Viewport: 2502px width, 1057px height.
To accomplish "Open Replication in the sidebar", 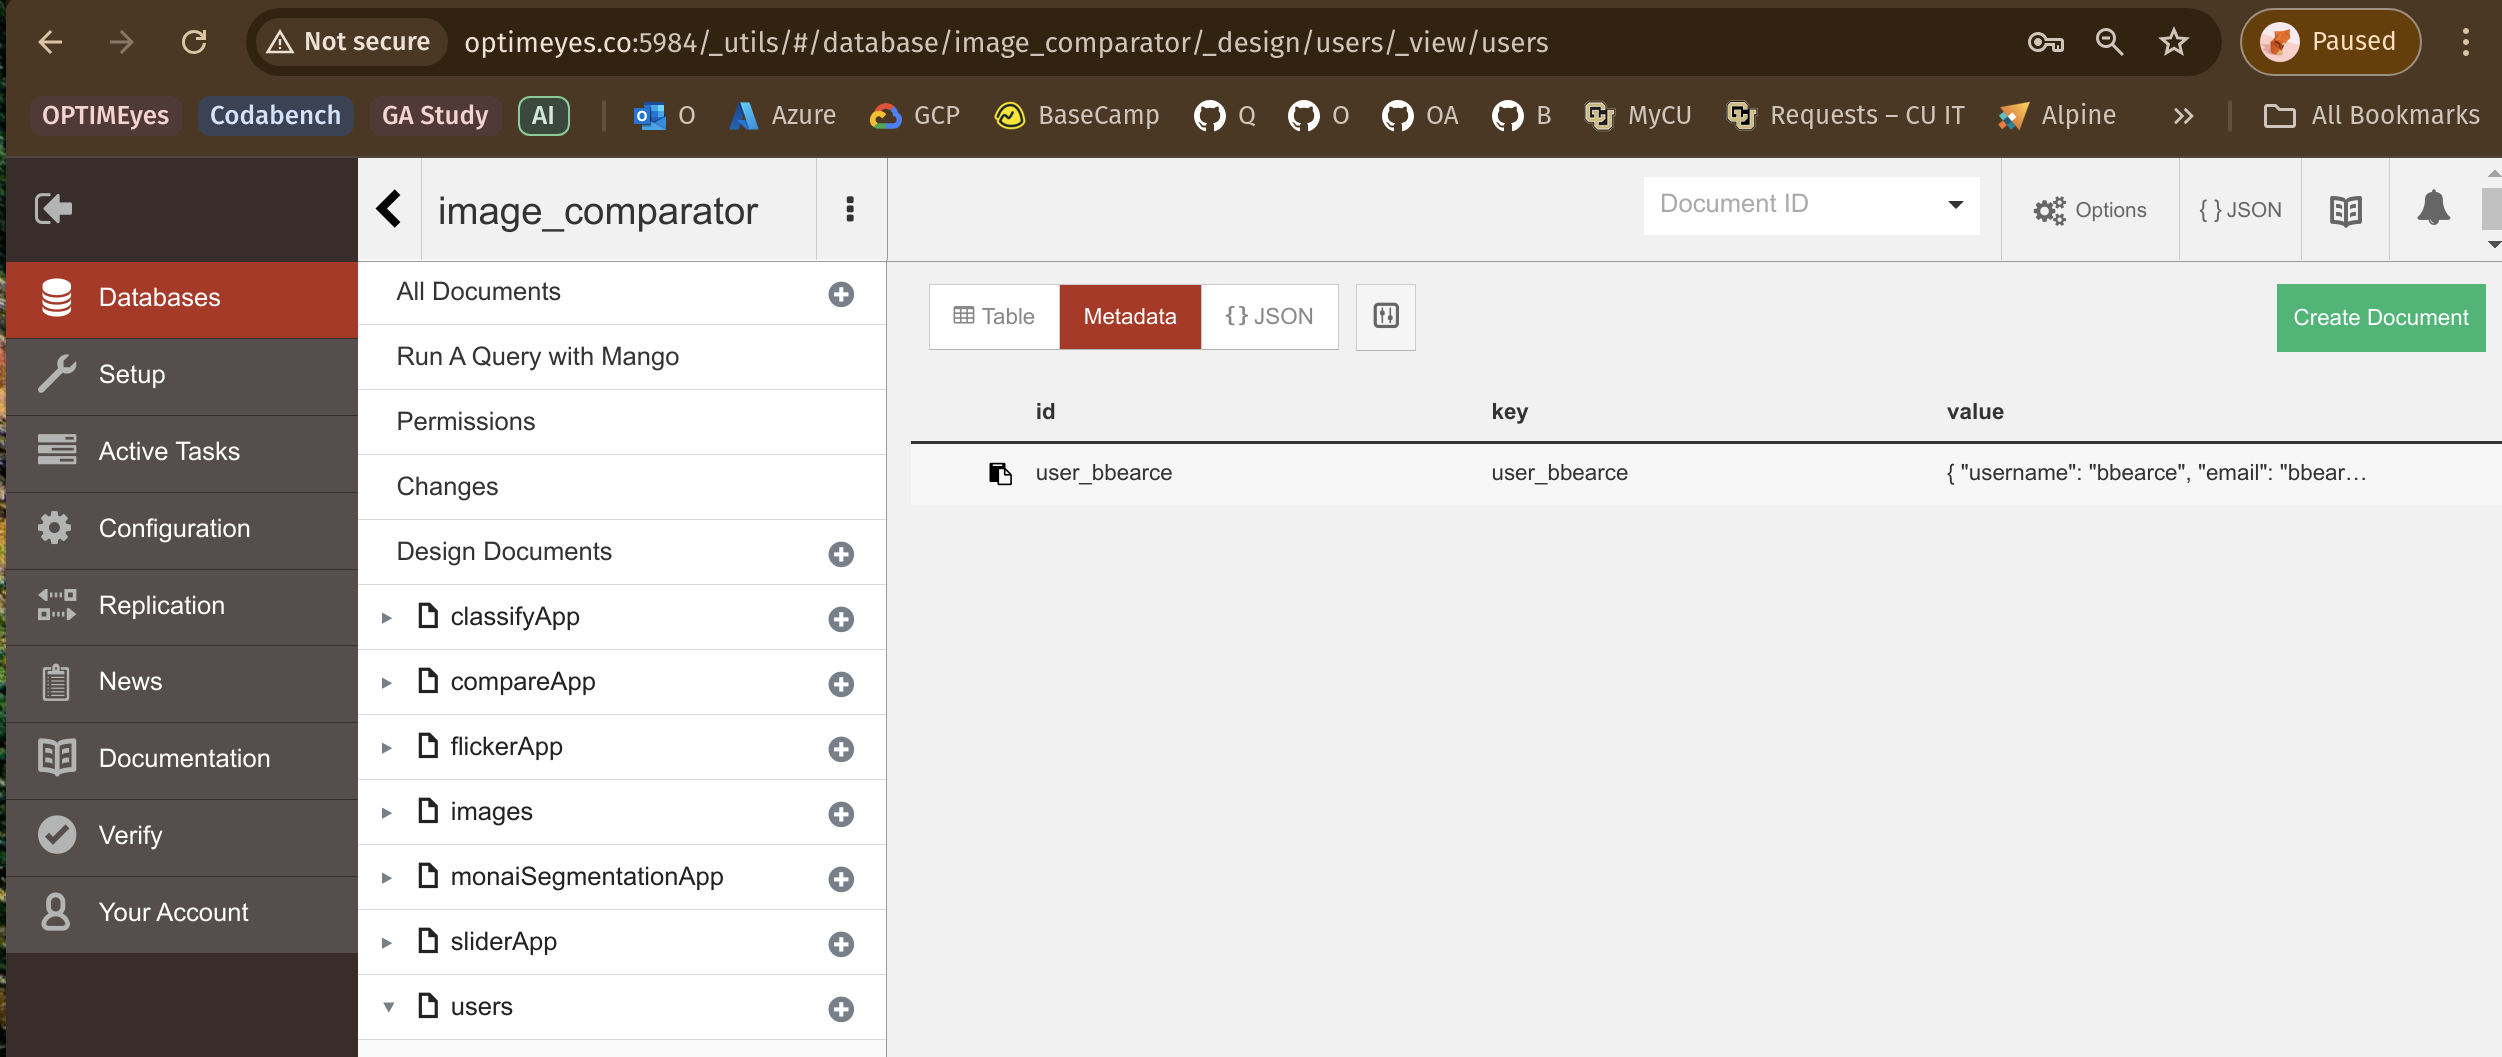I will click(x=182, y=607).
